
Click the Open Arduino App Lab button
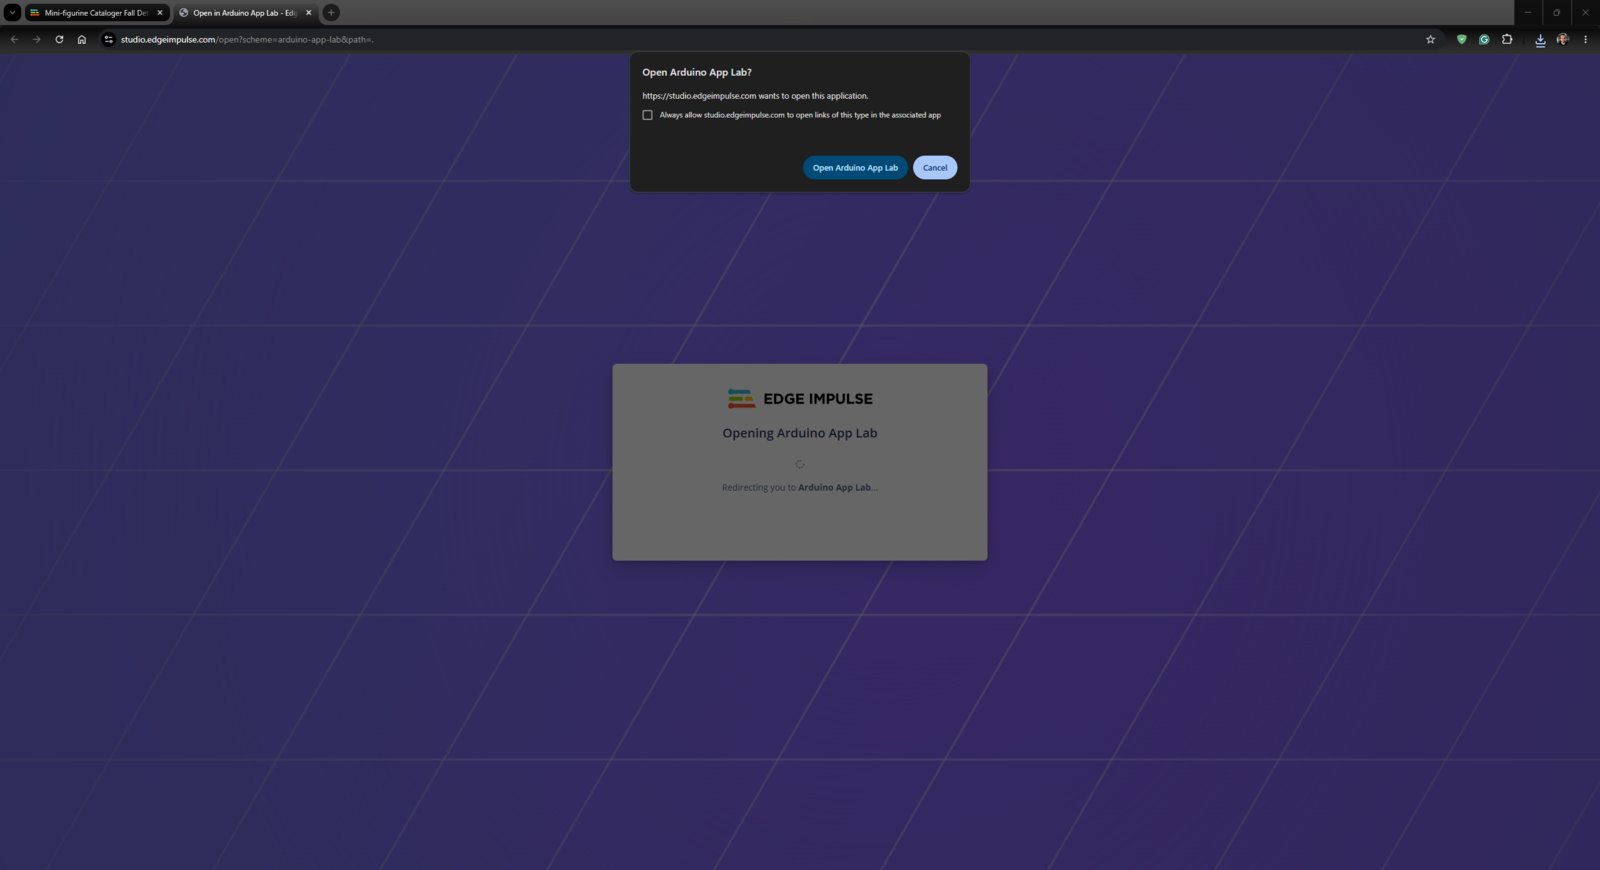[x=855, y=168]
